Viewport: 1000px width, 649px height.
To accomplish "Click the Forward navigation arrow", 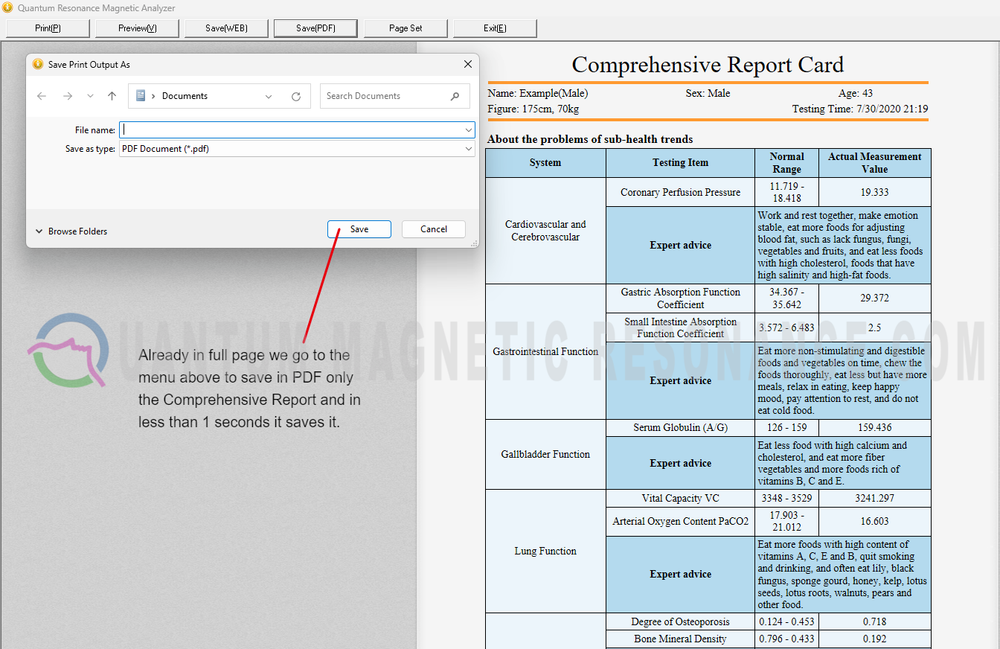I will click(66, 96).
